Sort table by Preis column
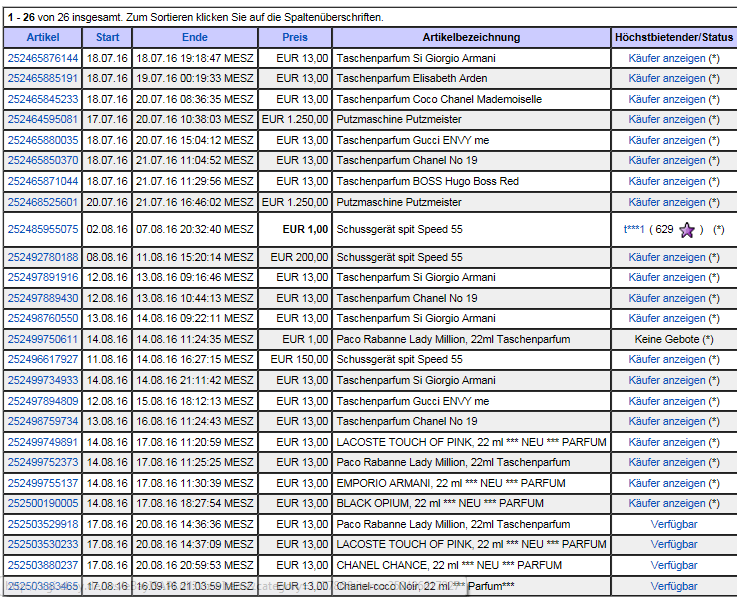Screen dimensions: 737x597 tap(295, 38)
